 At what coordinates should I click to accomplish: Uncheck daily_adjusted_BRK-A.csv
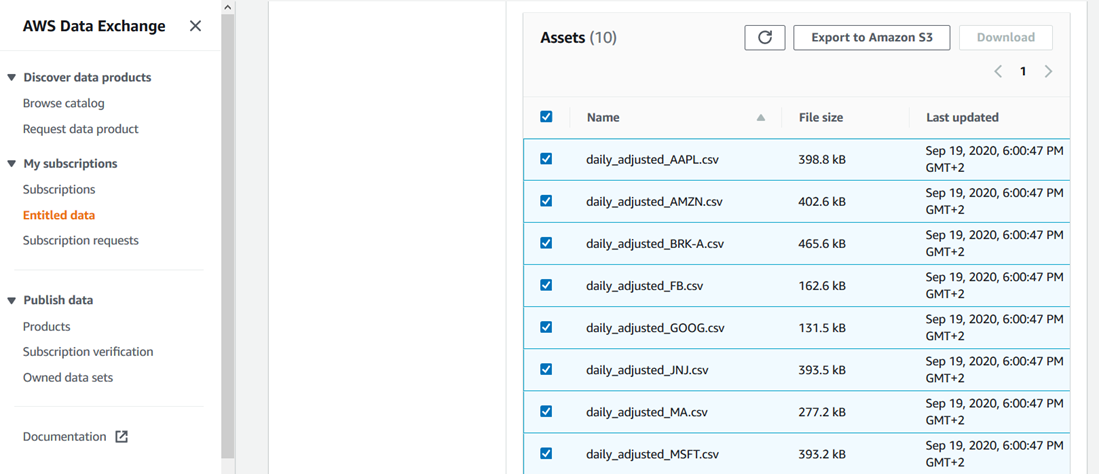[546, 243]
